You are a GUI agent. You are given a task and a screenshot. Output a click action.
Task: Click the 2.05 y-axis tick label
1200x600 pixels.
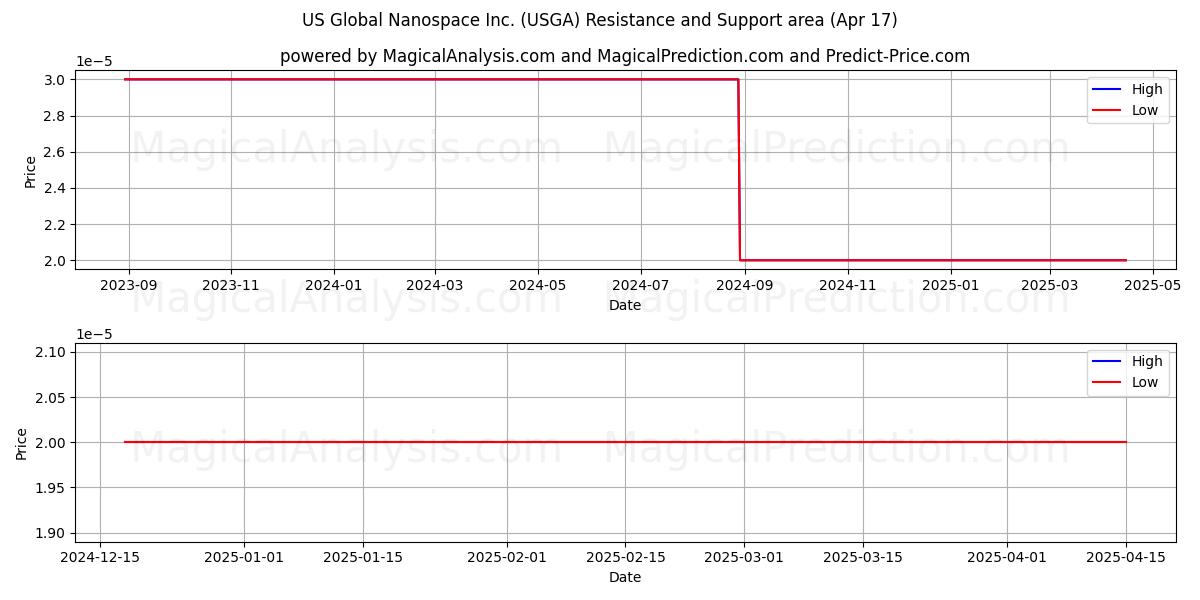52,398
